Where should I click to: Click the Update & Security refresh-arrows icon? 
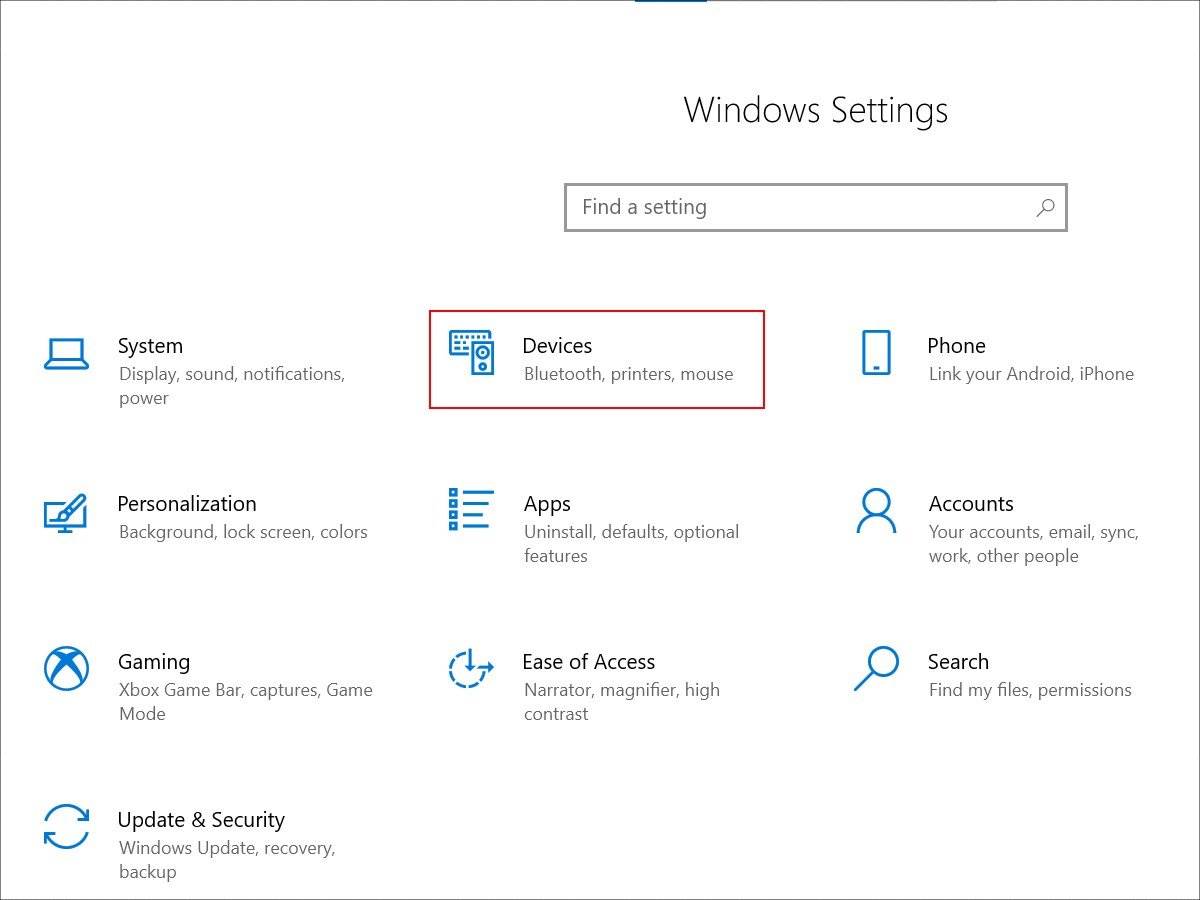click(67, 826)
